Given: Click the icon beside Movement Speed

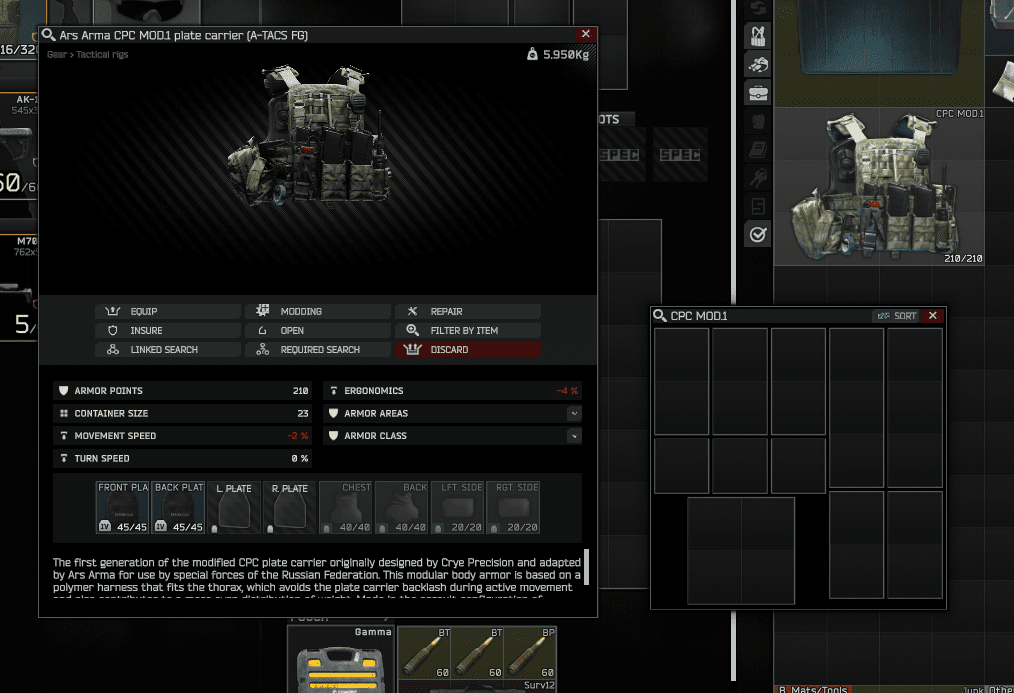Looking at the screenshot, I should 63,436.
